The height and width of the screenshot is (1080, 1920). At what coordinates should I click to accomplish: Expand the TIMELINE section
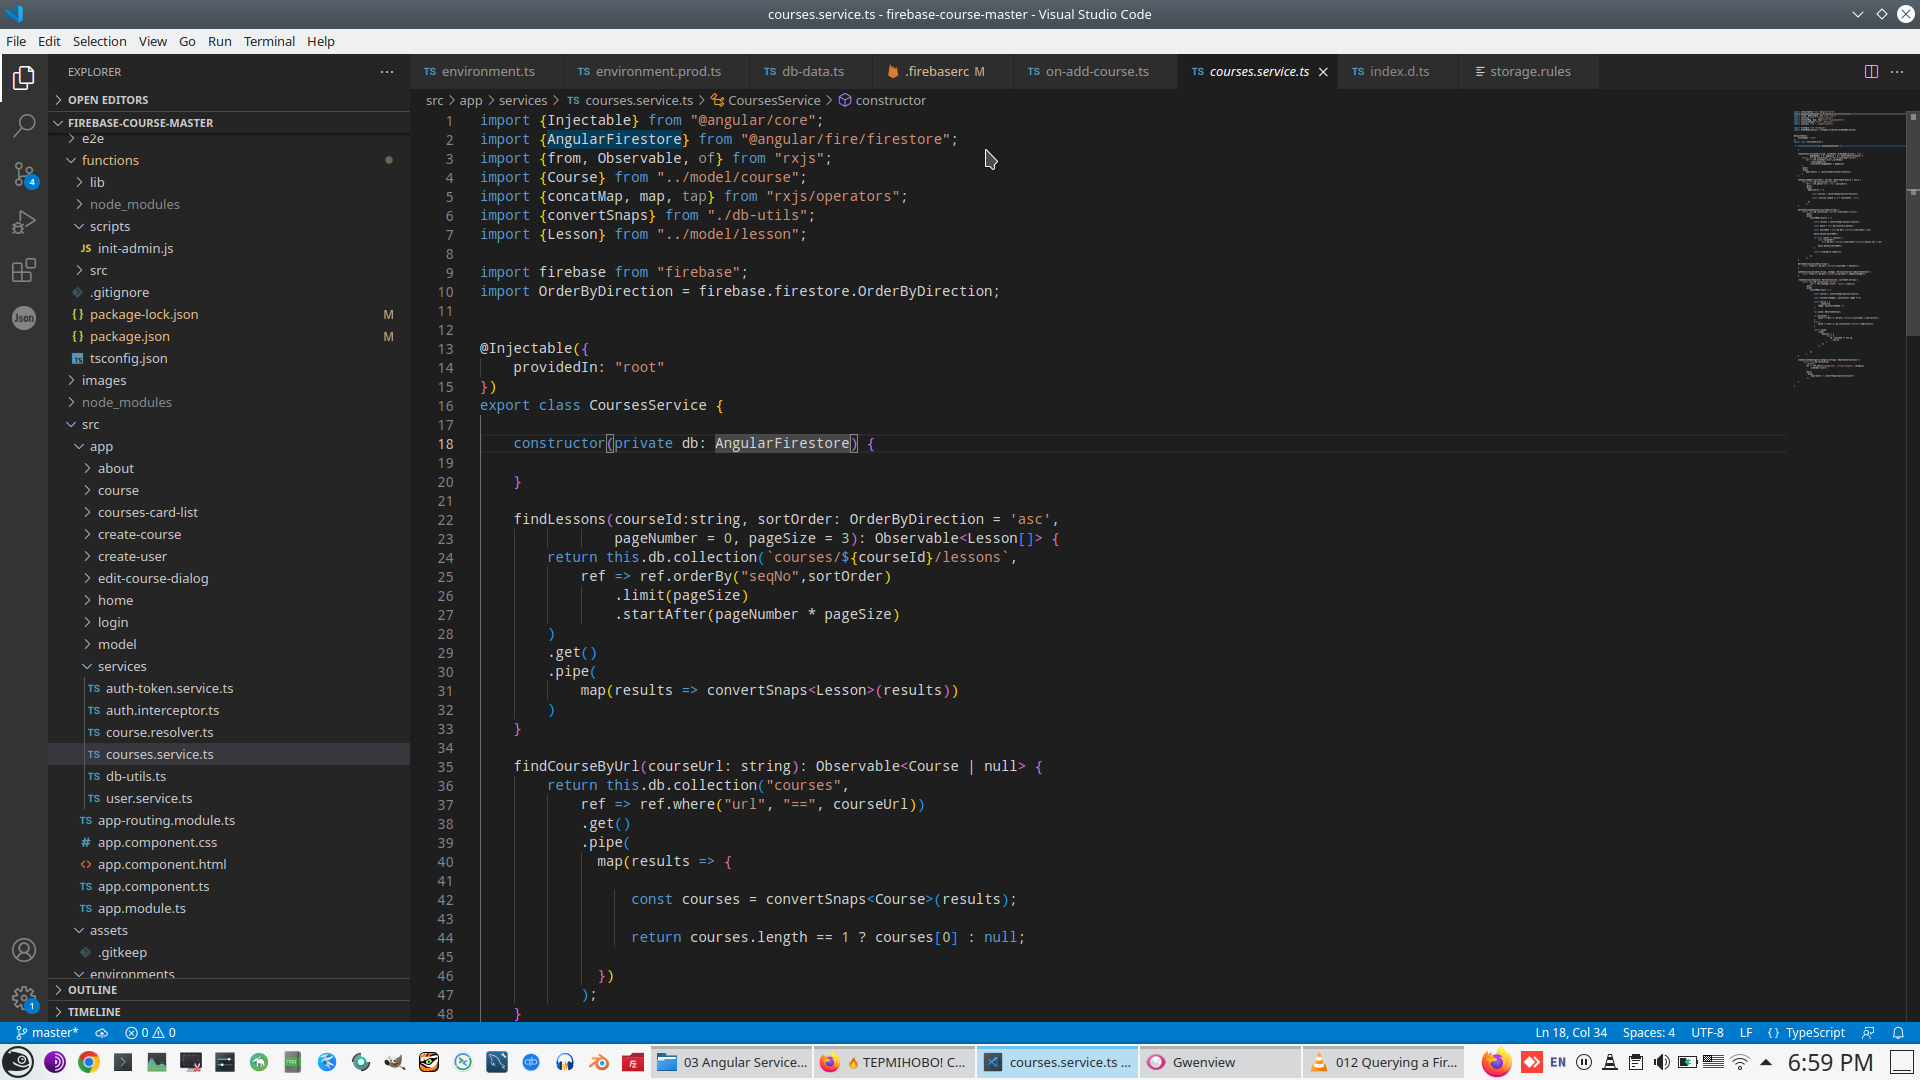coord(94,1012)
